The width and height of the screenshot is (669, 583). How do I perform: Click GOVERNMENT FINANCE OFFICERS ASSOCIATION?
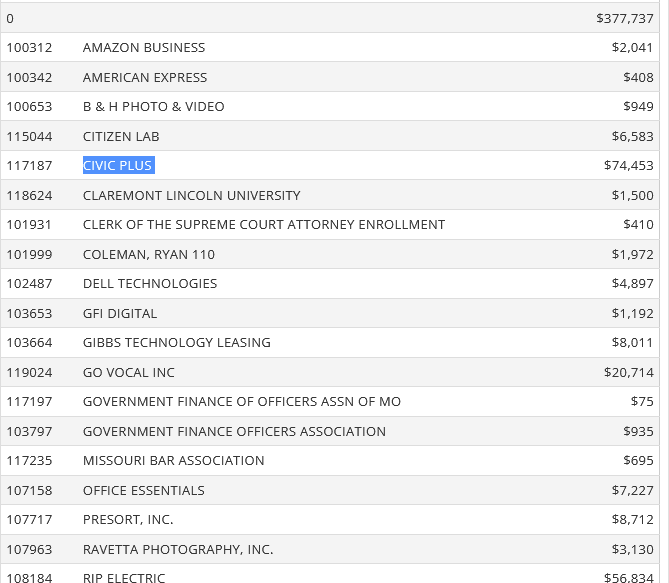[x=234, y=431]
